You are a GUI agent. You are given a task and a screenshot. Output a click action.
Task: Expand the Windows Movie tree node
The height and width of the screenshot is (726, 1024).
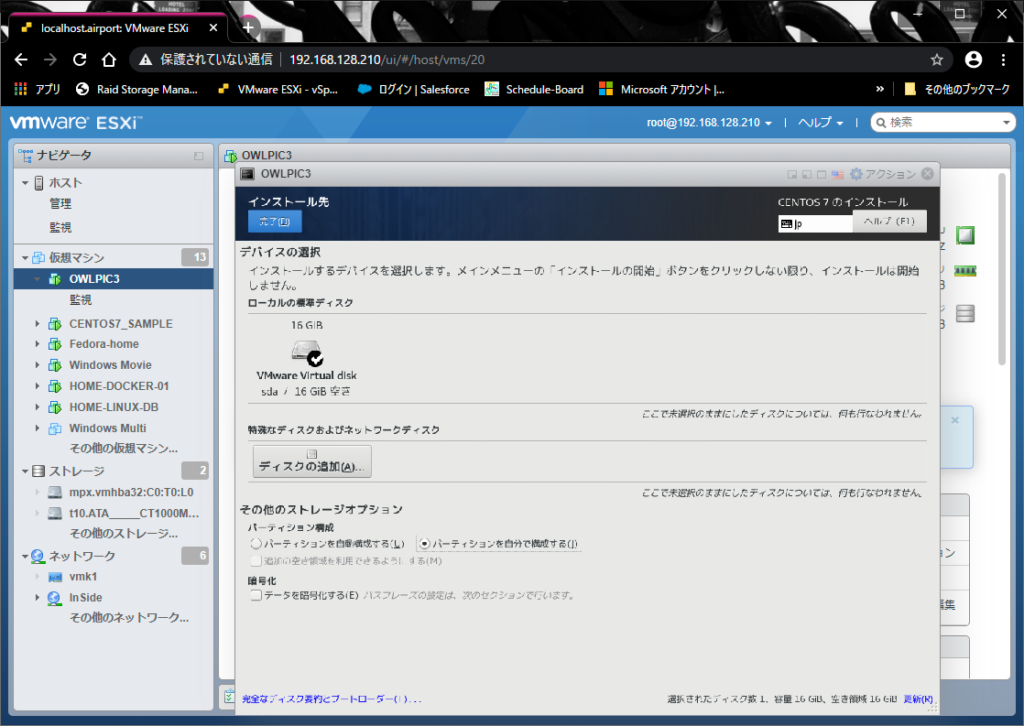pos(37,365)
